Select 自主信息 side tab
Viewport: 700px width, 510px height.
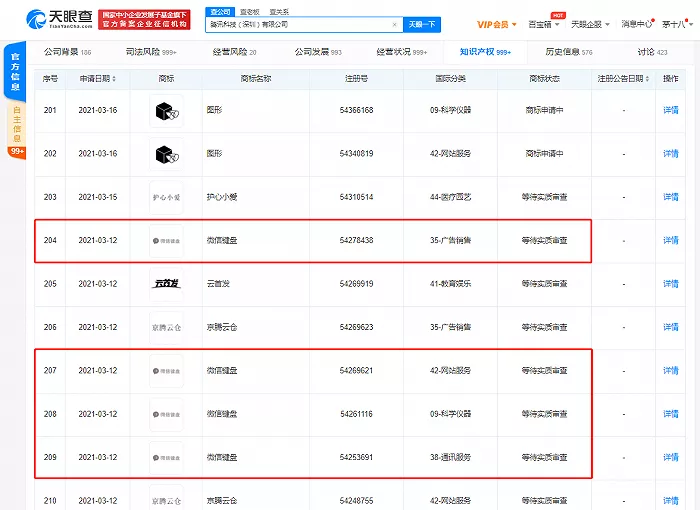click(17, 125)
